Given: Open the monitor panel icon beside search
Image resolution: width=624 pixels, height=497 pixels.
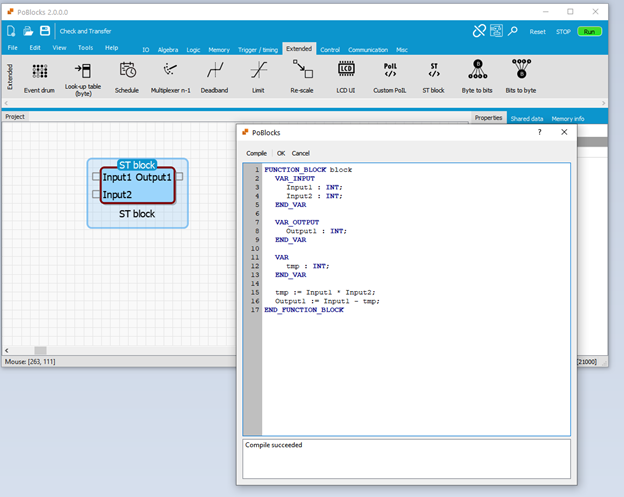Looking at the screenshot, I should pos(496,31).
